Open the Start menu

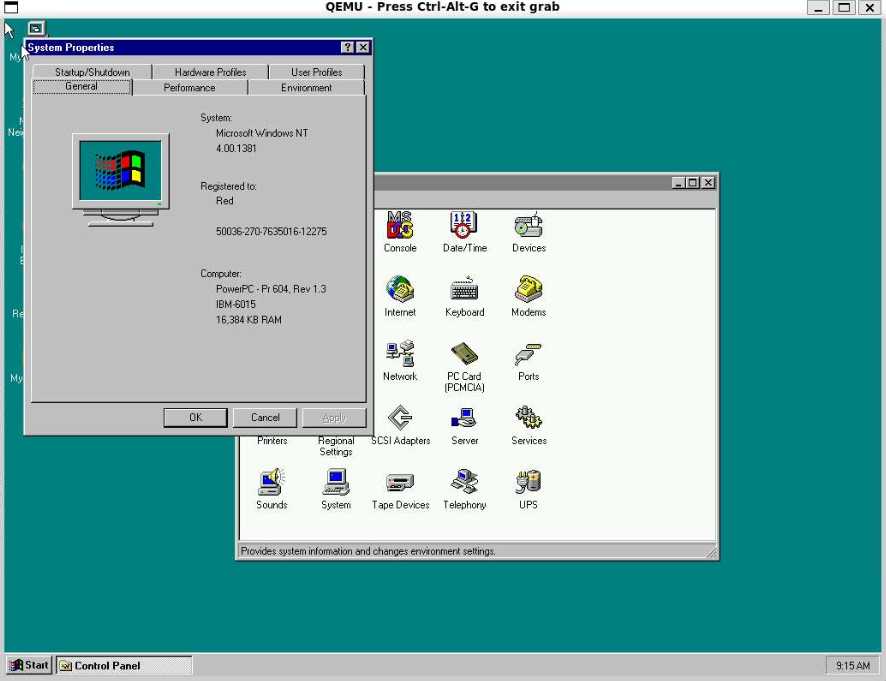[29, 665]
